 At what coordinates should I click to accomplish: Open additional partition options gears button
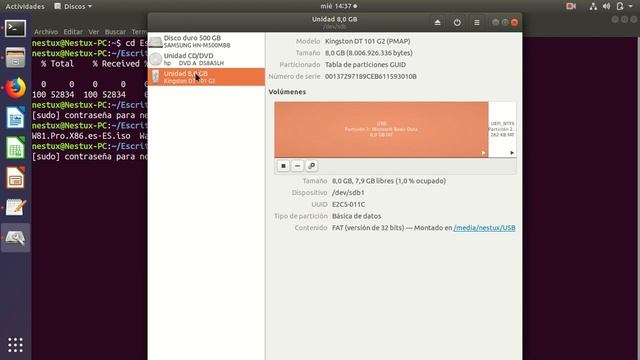click(x=311, y=166)
